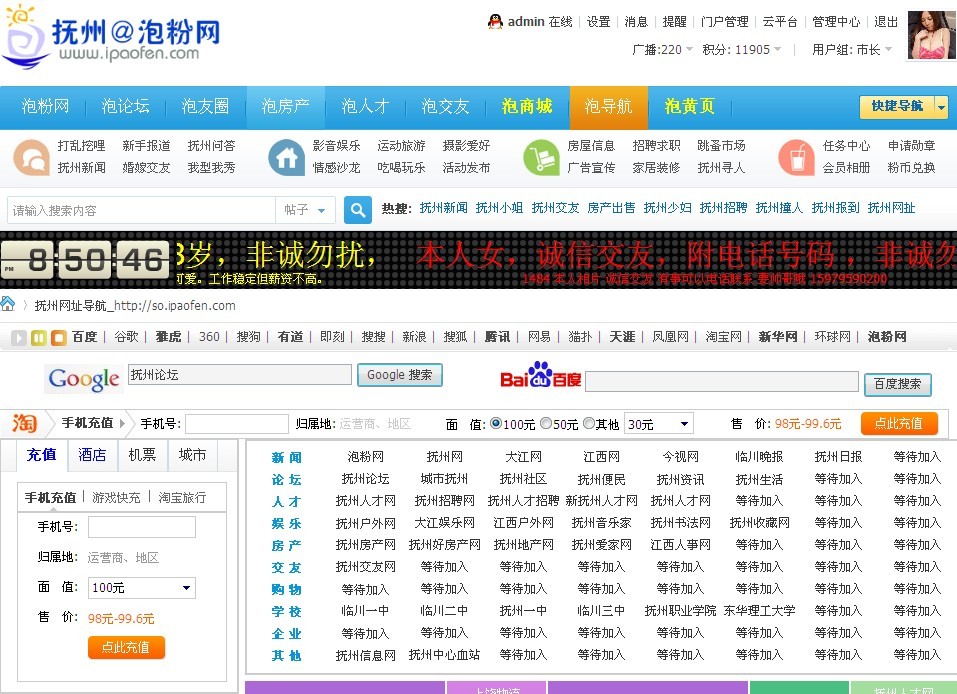
Task: Click the 抚州招聘 hot search link
Action: click(x=723, y=208)
